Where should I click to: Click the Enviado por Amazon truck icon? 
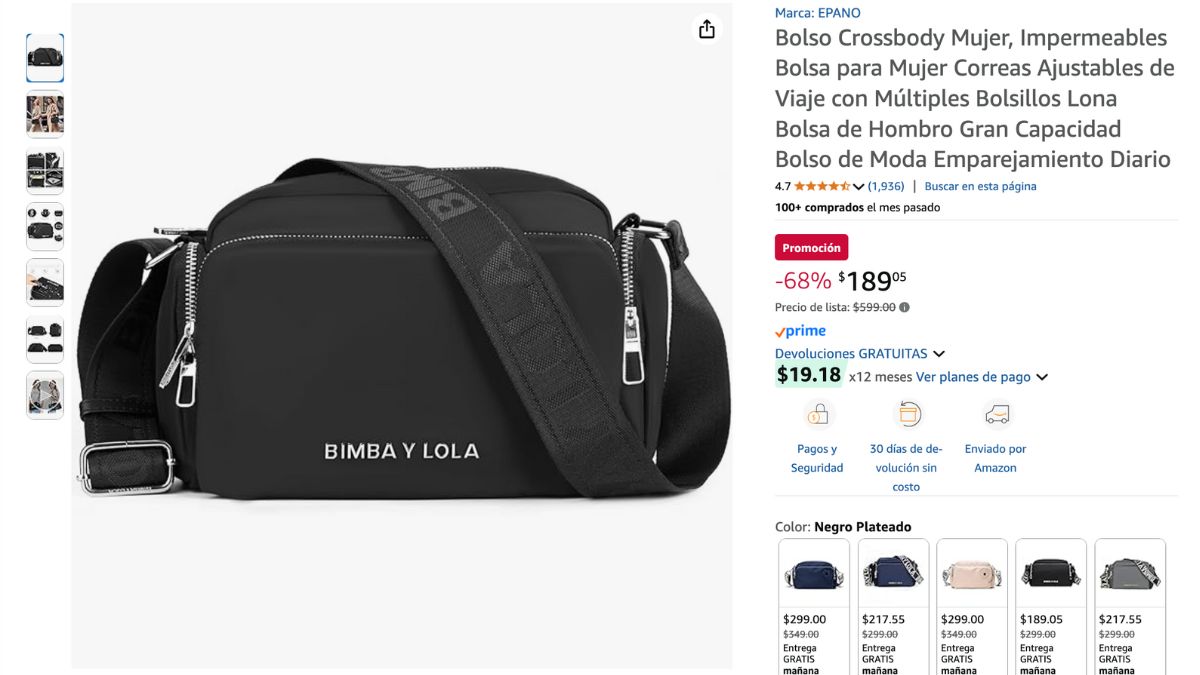tap(997, 414)
